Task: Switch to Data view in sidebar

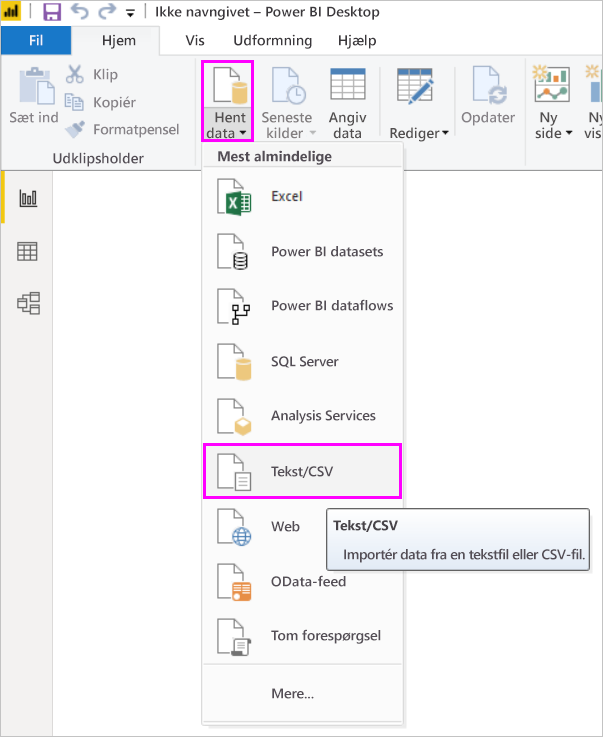Action: [x=27, y=252]
